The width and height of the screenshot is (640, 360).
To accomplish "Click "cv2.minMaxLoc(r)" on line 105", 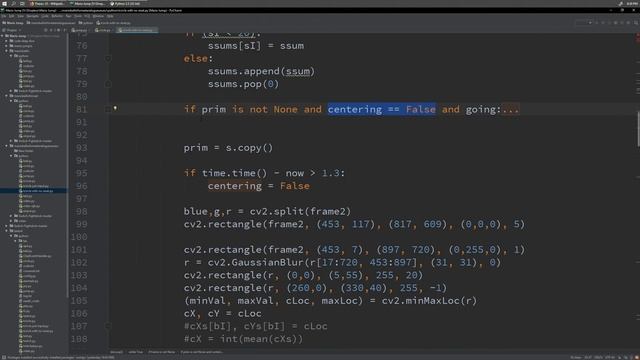I will (x=429, y=301).
